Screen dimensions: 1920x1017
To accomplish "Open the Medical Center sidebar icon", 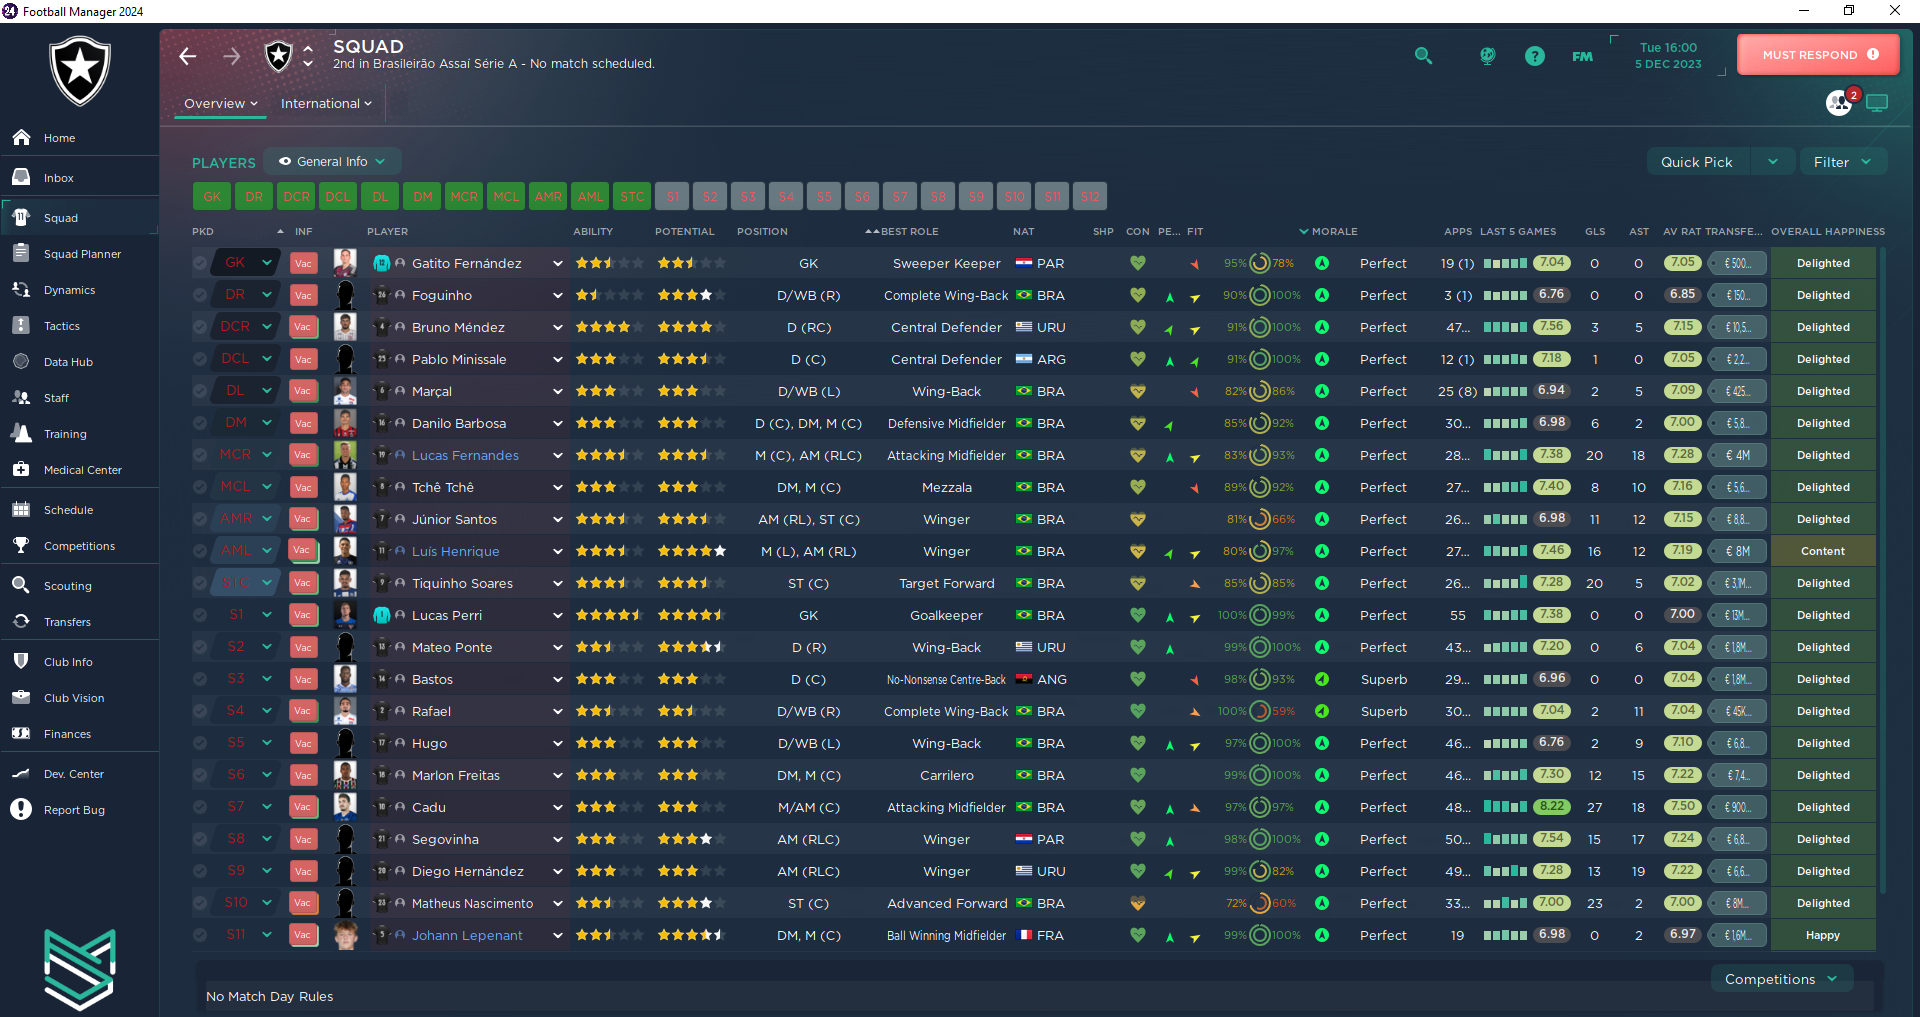I will (x=21, y=469).
